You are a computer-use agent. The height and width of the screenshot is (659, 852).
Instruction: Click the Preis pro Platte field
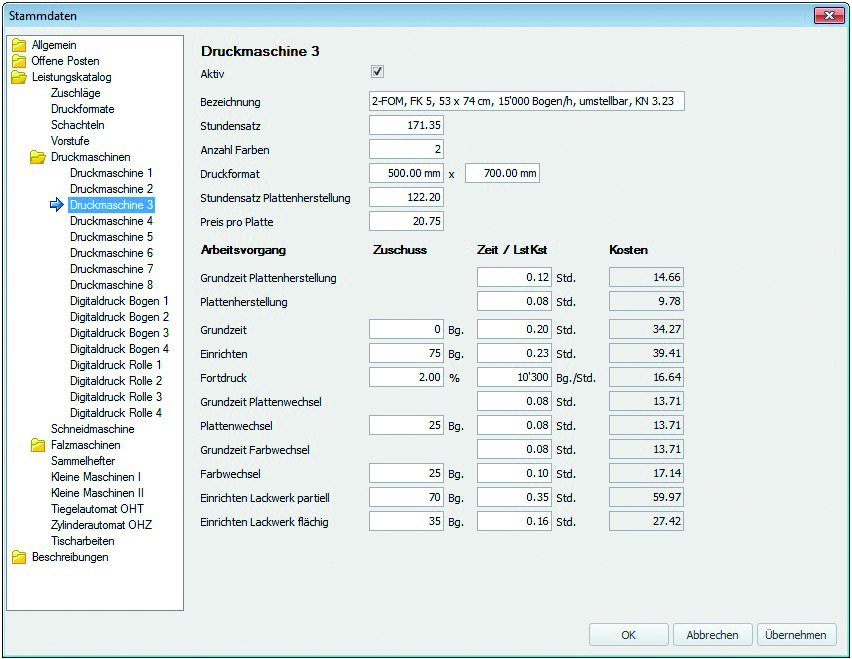pyautogui.click(x=406, y=221)
